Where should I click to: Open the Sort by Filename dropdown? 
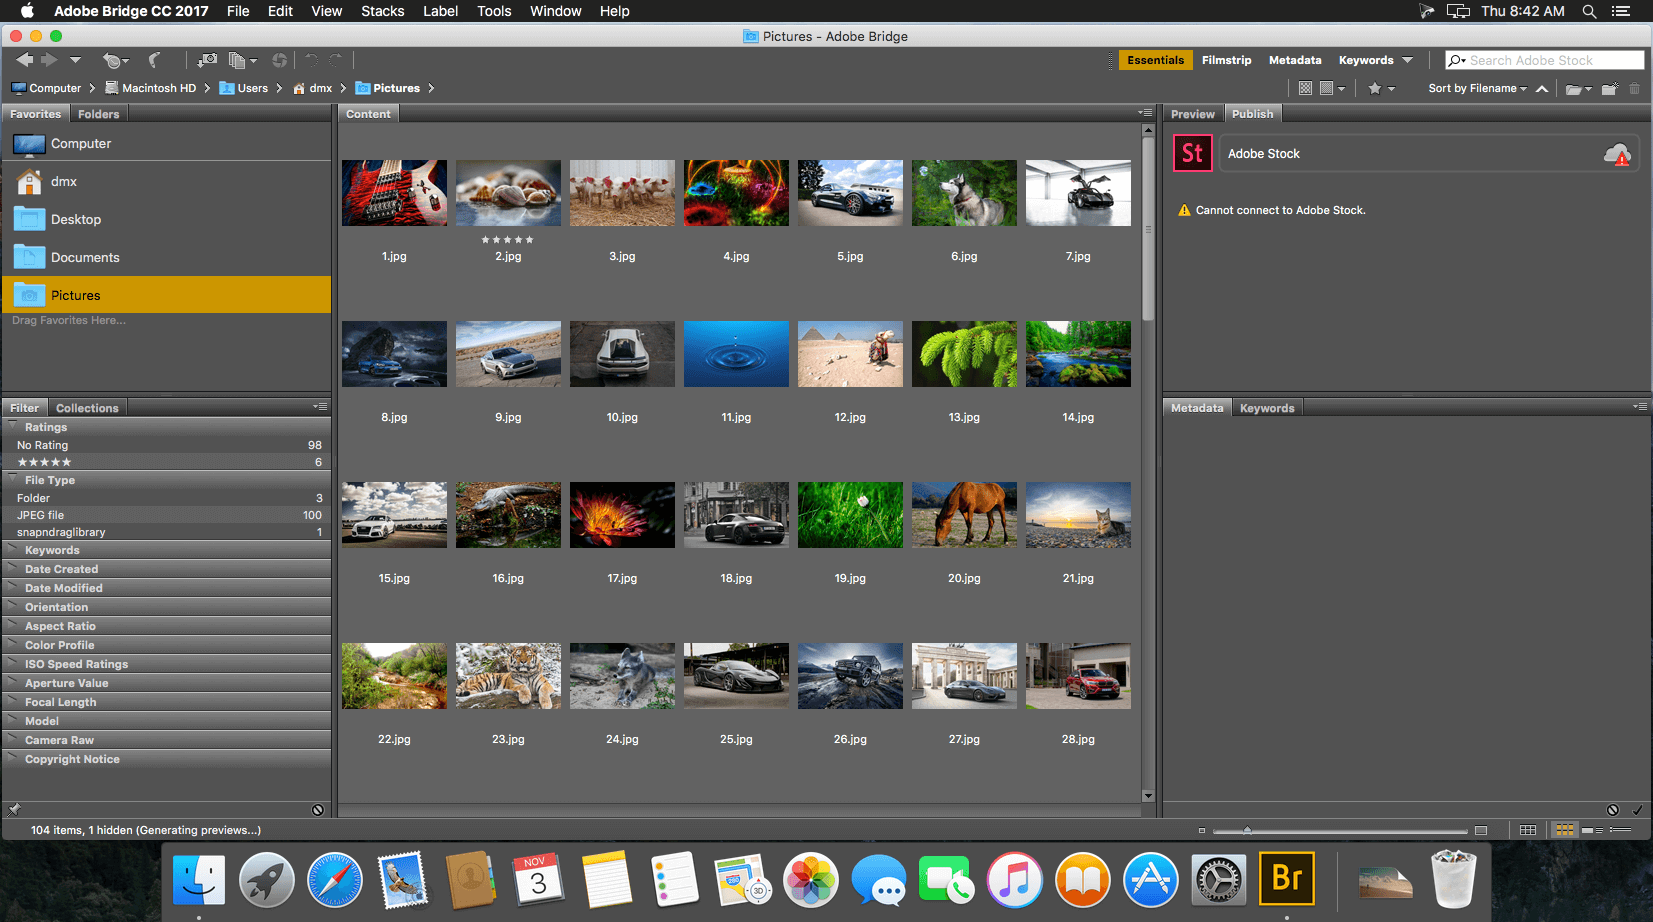coord(1477,89)
